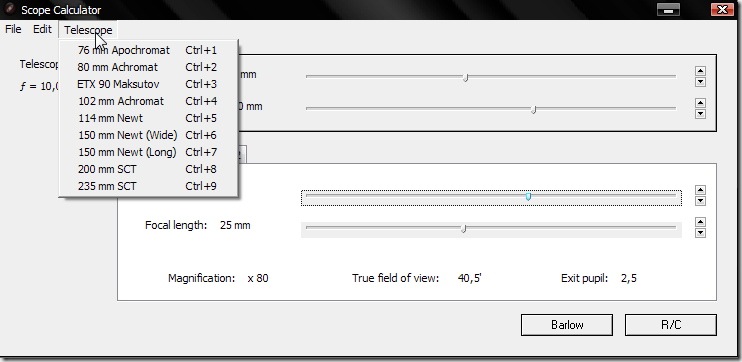Select 76 mm Apochromat telescope
Screen dimensions: 742x362
tap(147, 50)
